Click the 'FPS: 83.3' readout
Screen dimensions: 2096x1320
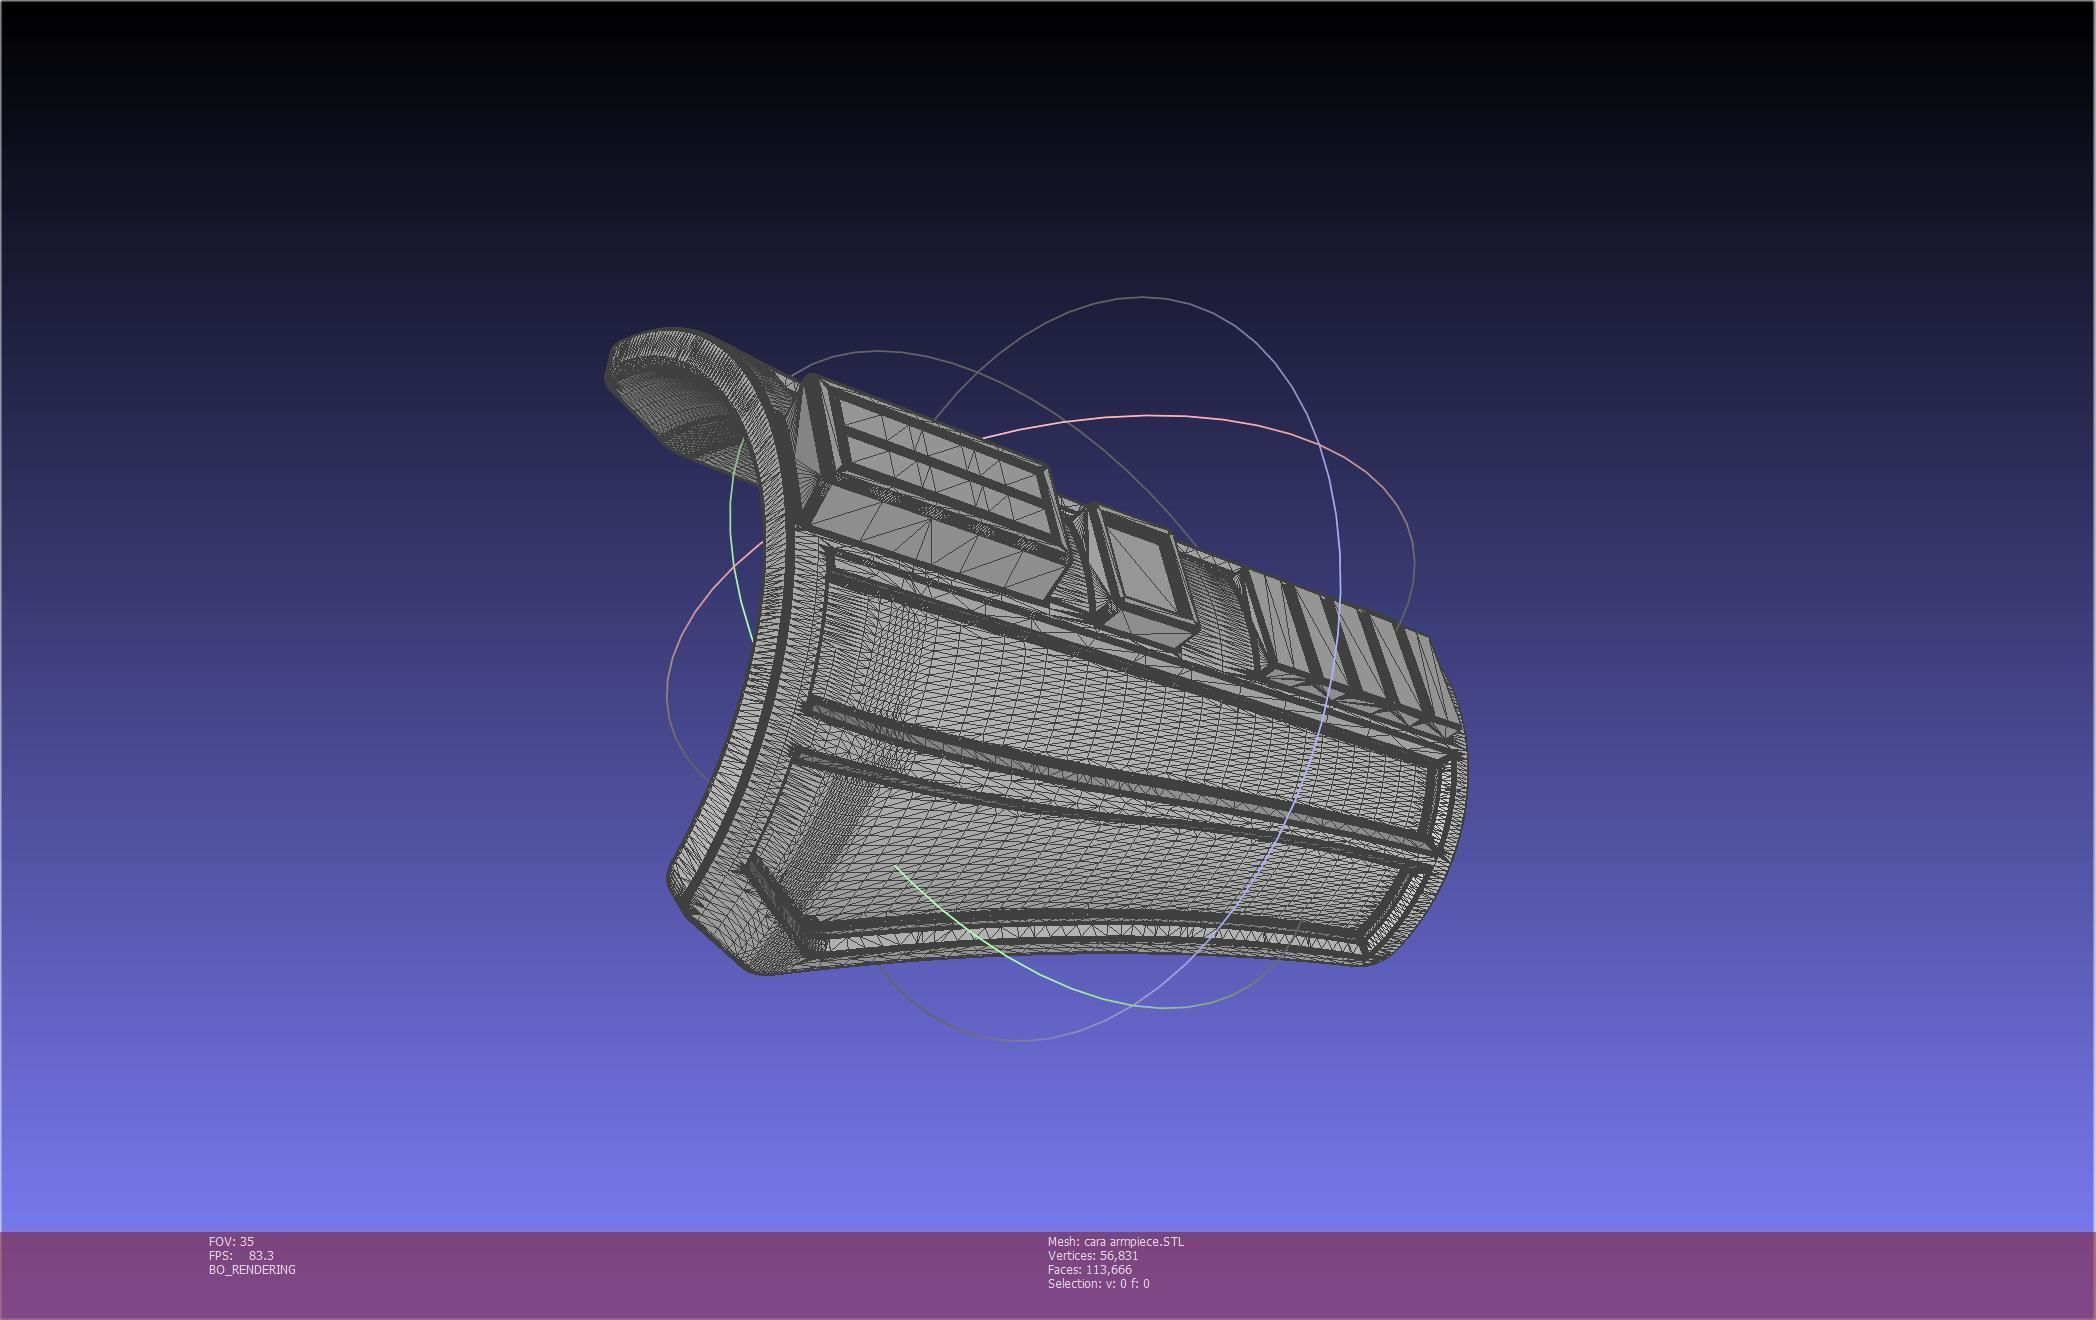241,1255
